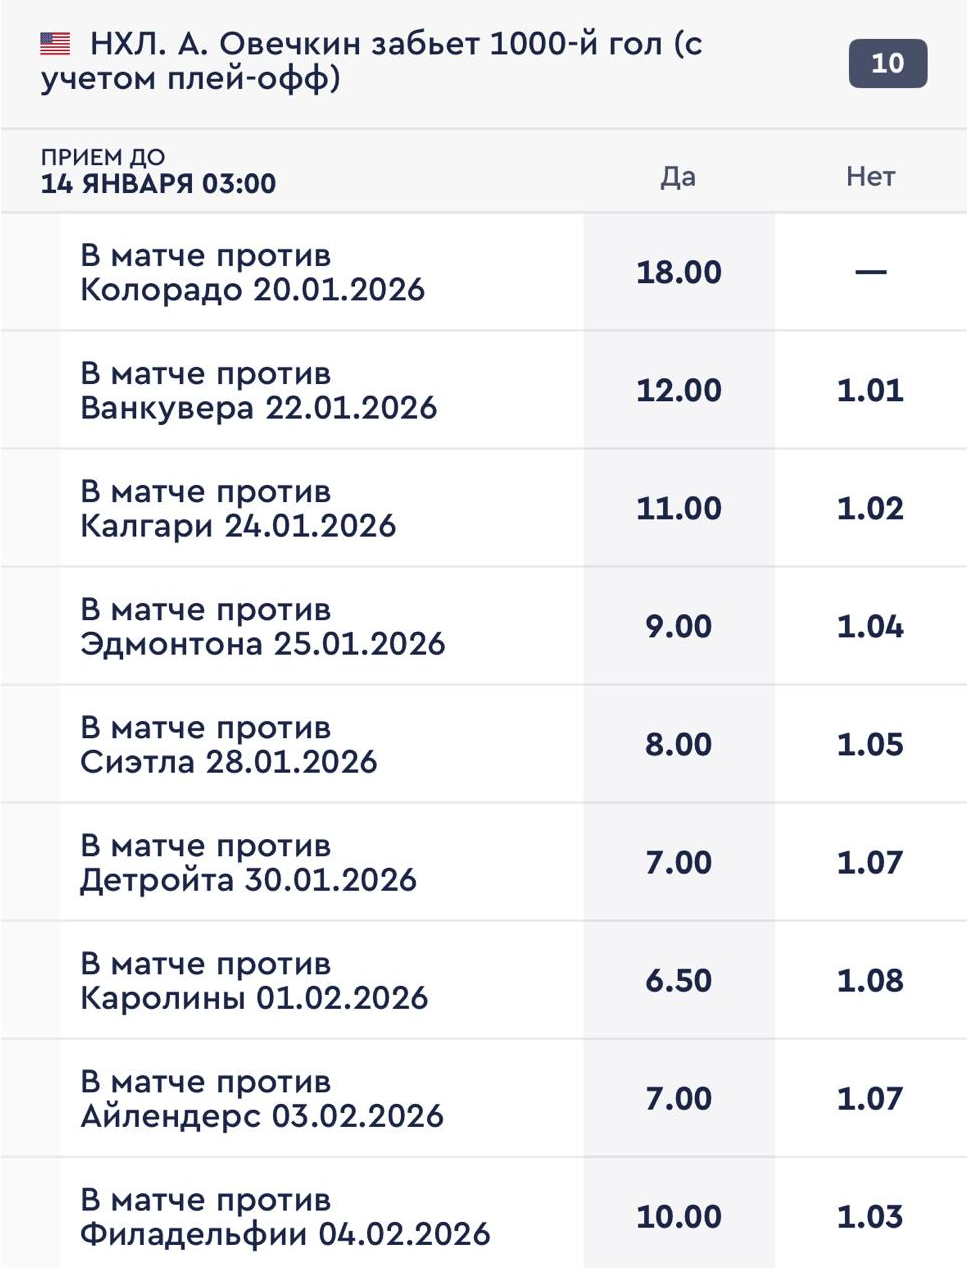Choose No odds 1.01 for Vancouver
Screen dimensions: 967x1271
870,390
